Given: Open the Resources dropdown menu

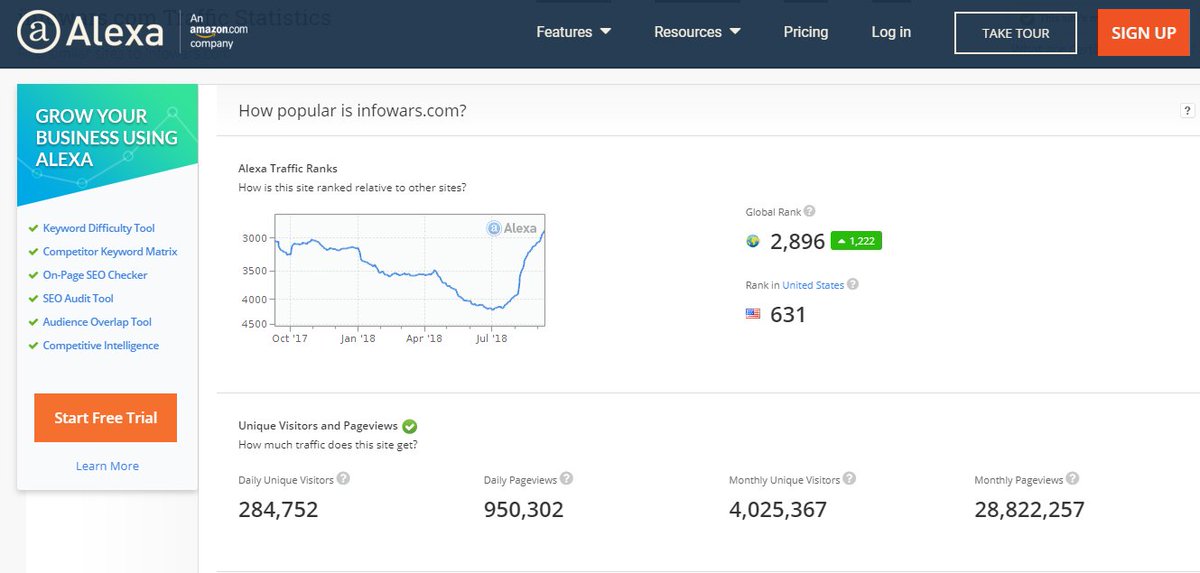Looking at the screenshot, I should tap(698, 32).
